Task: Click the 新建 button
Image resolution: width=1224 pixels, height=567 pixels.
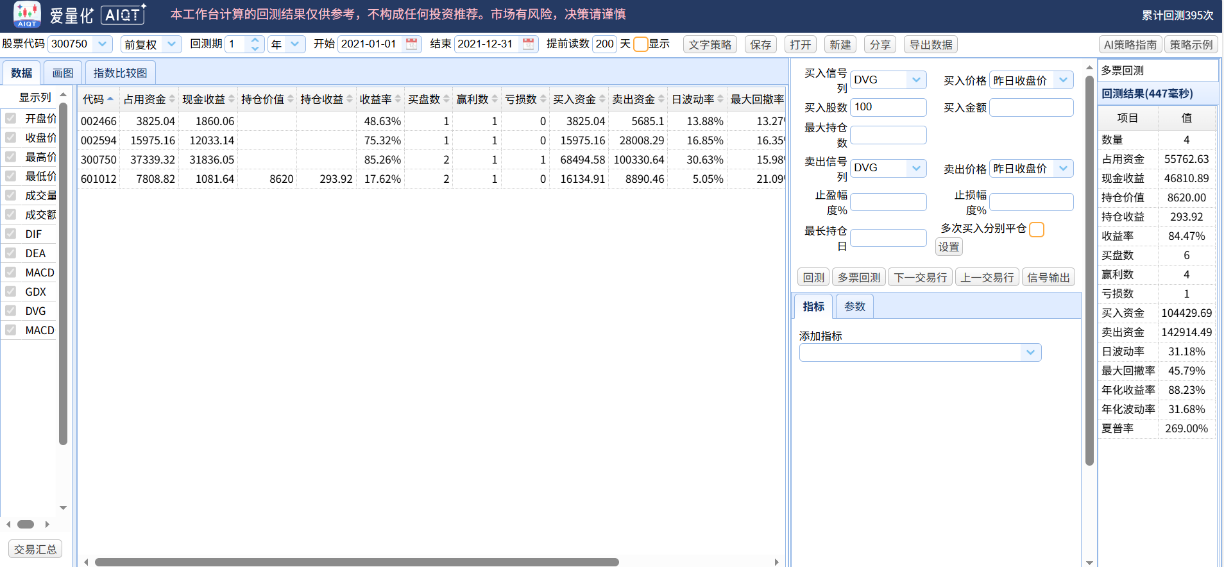Action: point(840,45)
